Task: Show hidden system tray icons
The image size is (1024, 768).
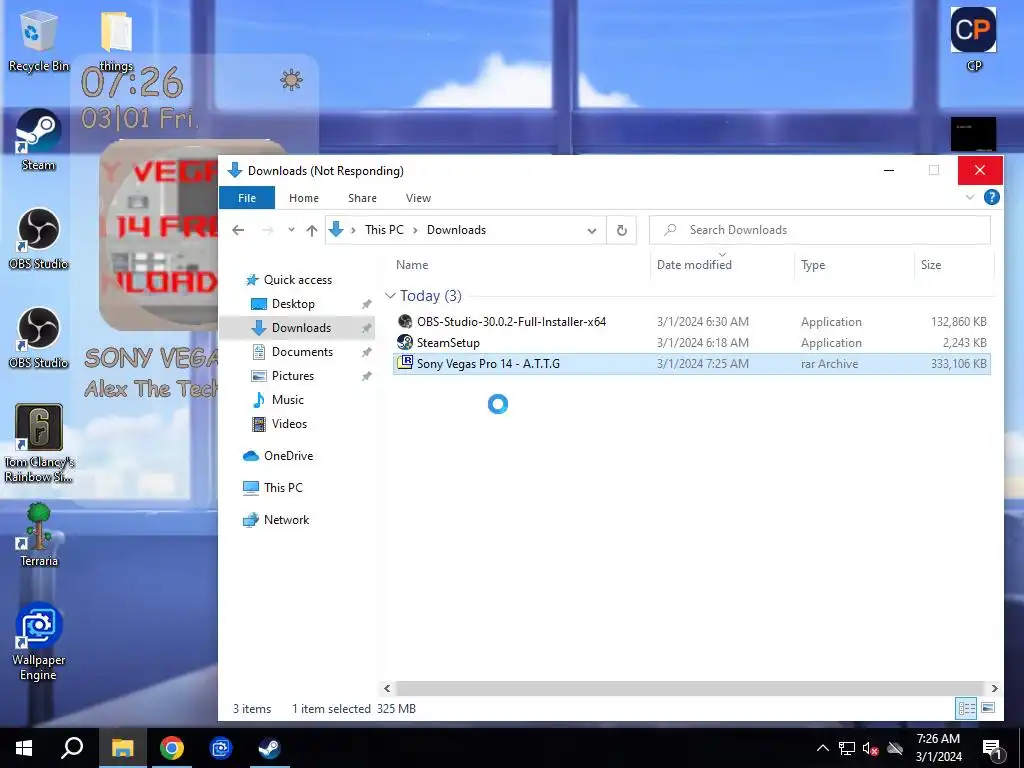Action: [823, 748]
